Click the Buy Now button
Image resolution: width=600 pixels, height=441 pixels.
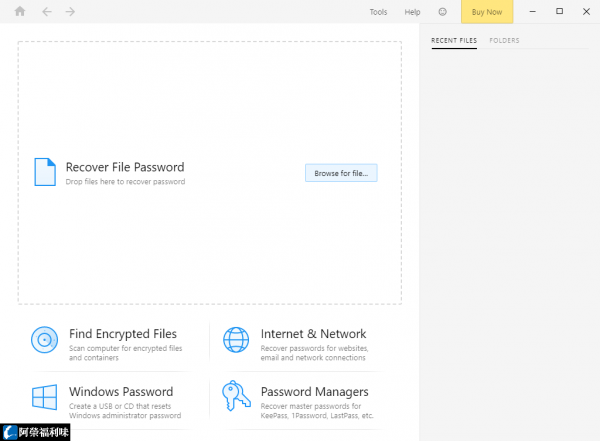[x=487, y=12]
